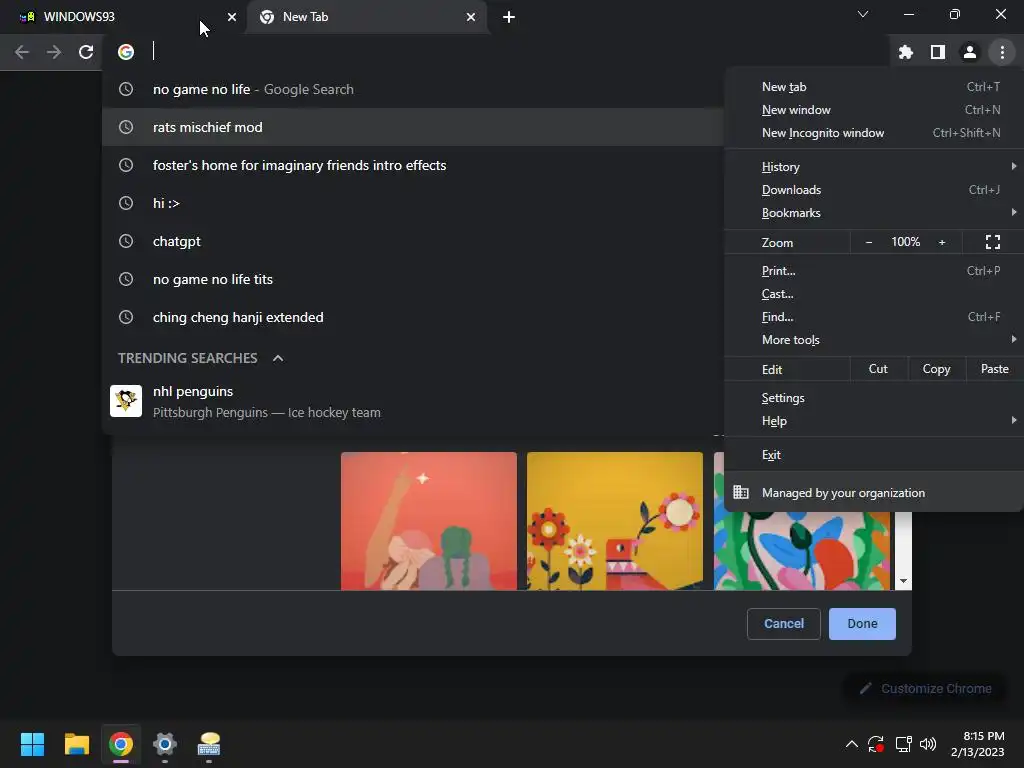Screen dimensions: 1024x768
Task: Expand the Bookmarks submenu
Action: (x=874, y=213)
